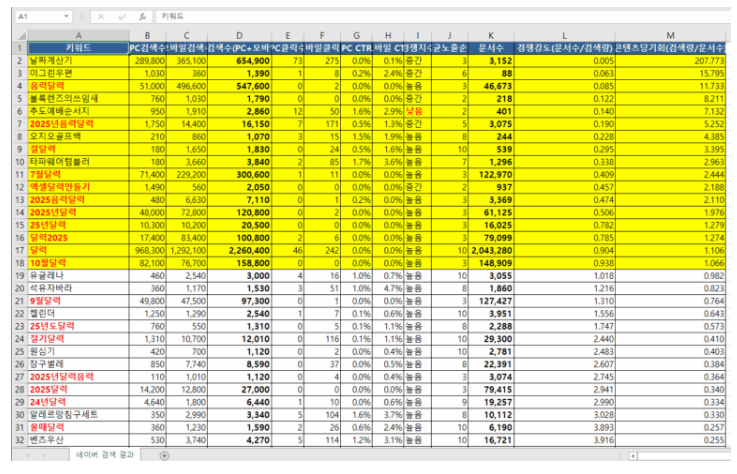This screenshot has height=474, width=737.
Task: Click the keyword cell 벤츠우산
Action: 78,440
